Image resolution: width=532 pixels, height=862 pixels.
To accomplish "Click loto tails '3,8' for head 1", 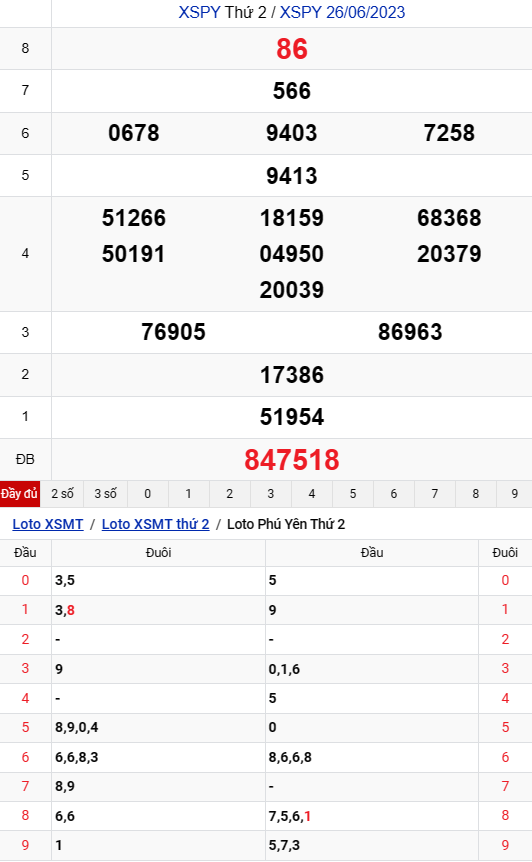I will tap(65, 610).
